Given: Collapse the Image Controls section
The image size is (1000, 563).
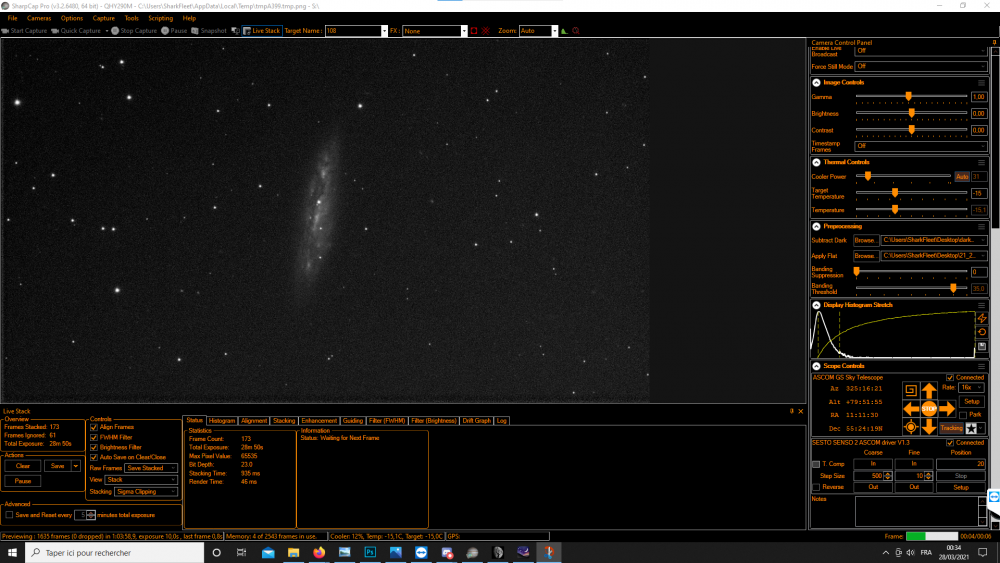Looking at the screenshot, I should pyautogui.click(x=816, y=83).
